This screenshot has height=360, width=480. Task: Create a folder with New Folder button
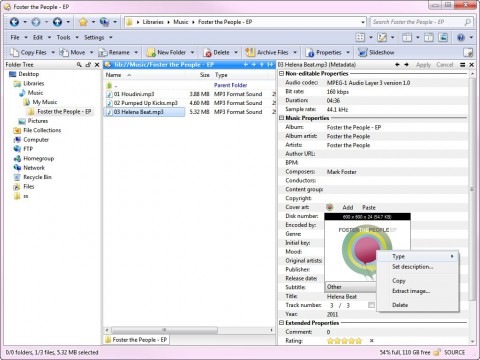coord(166,52)
